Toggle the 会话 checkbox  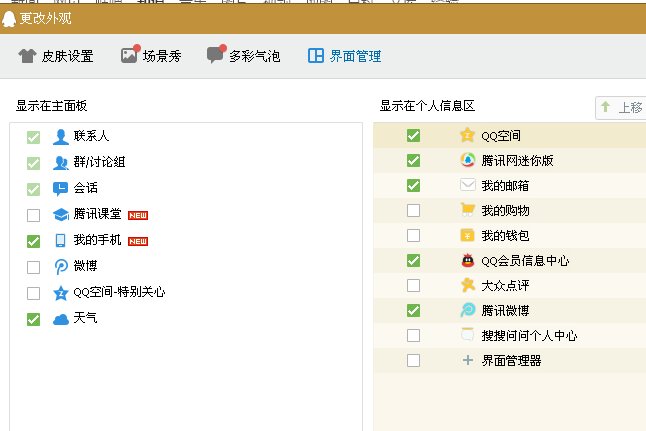[x=33, y=189]
